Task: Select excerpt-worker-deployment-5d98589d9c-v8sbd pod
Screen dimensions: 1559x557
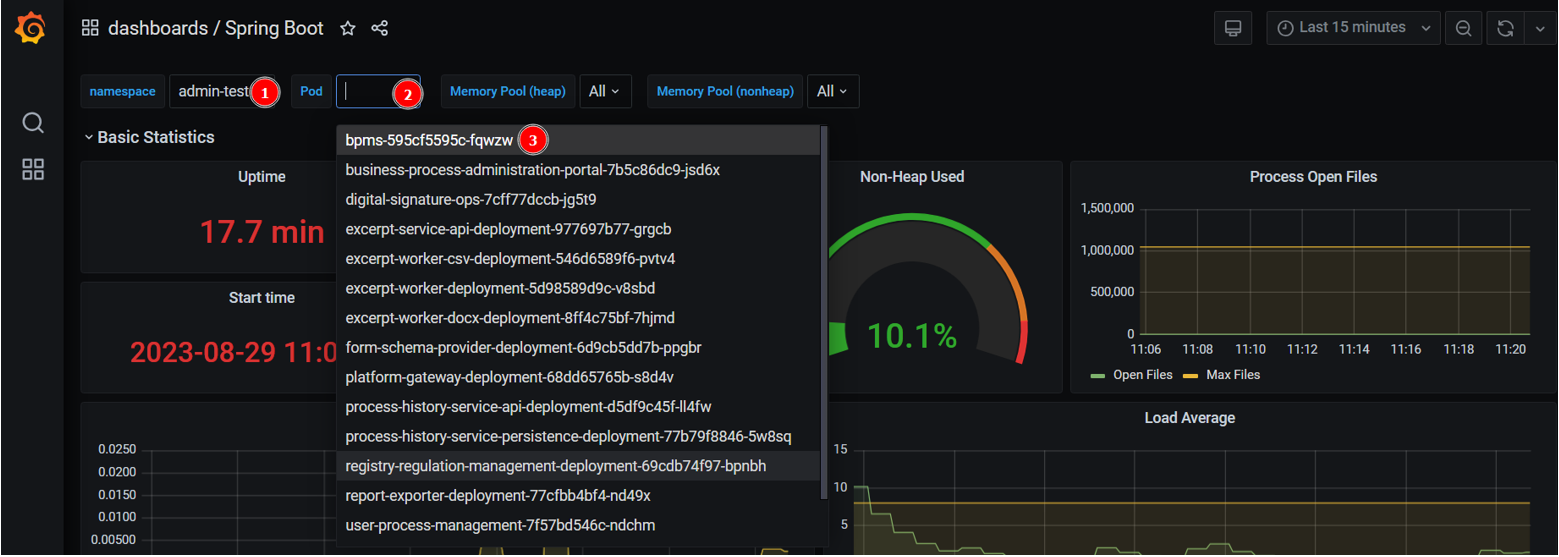Action: pos(578,288)
